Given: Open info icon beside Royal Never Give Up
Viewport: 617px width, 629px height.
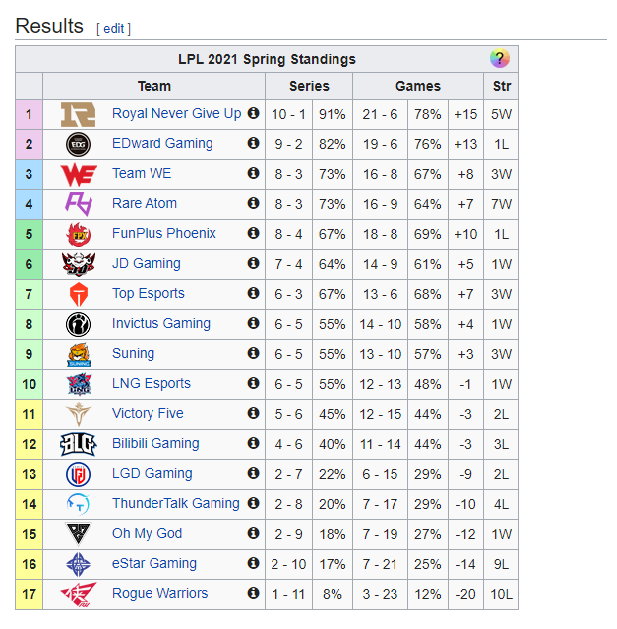Looking at the screenshot, I should [253, 113].
